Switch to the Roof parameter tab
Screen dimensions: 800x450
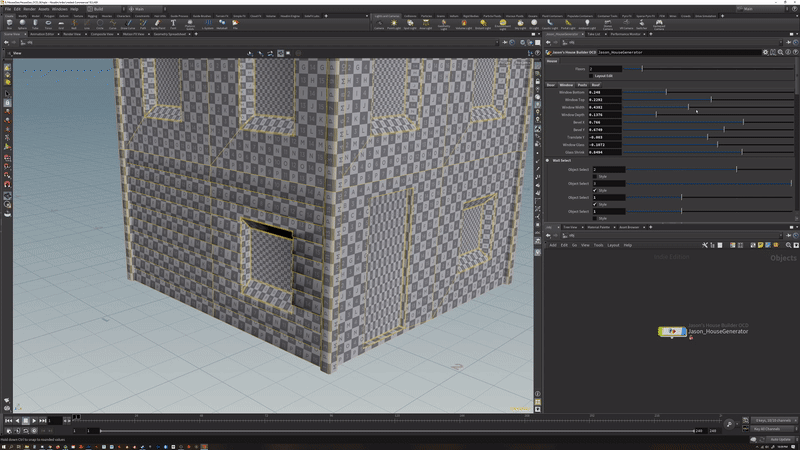click(595, 85)
